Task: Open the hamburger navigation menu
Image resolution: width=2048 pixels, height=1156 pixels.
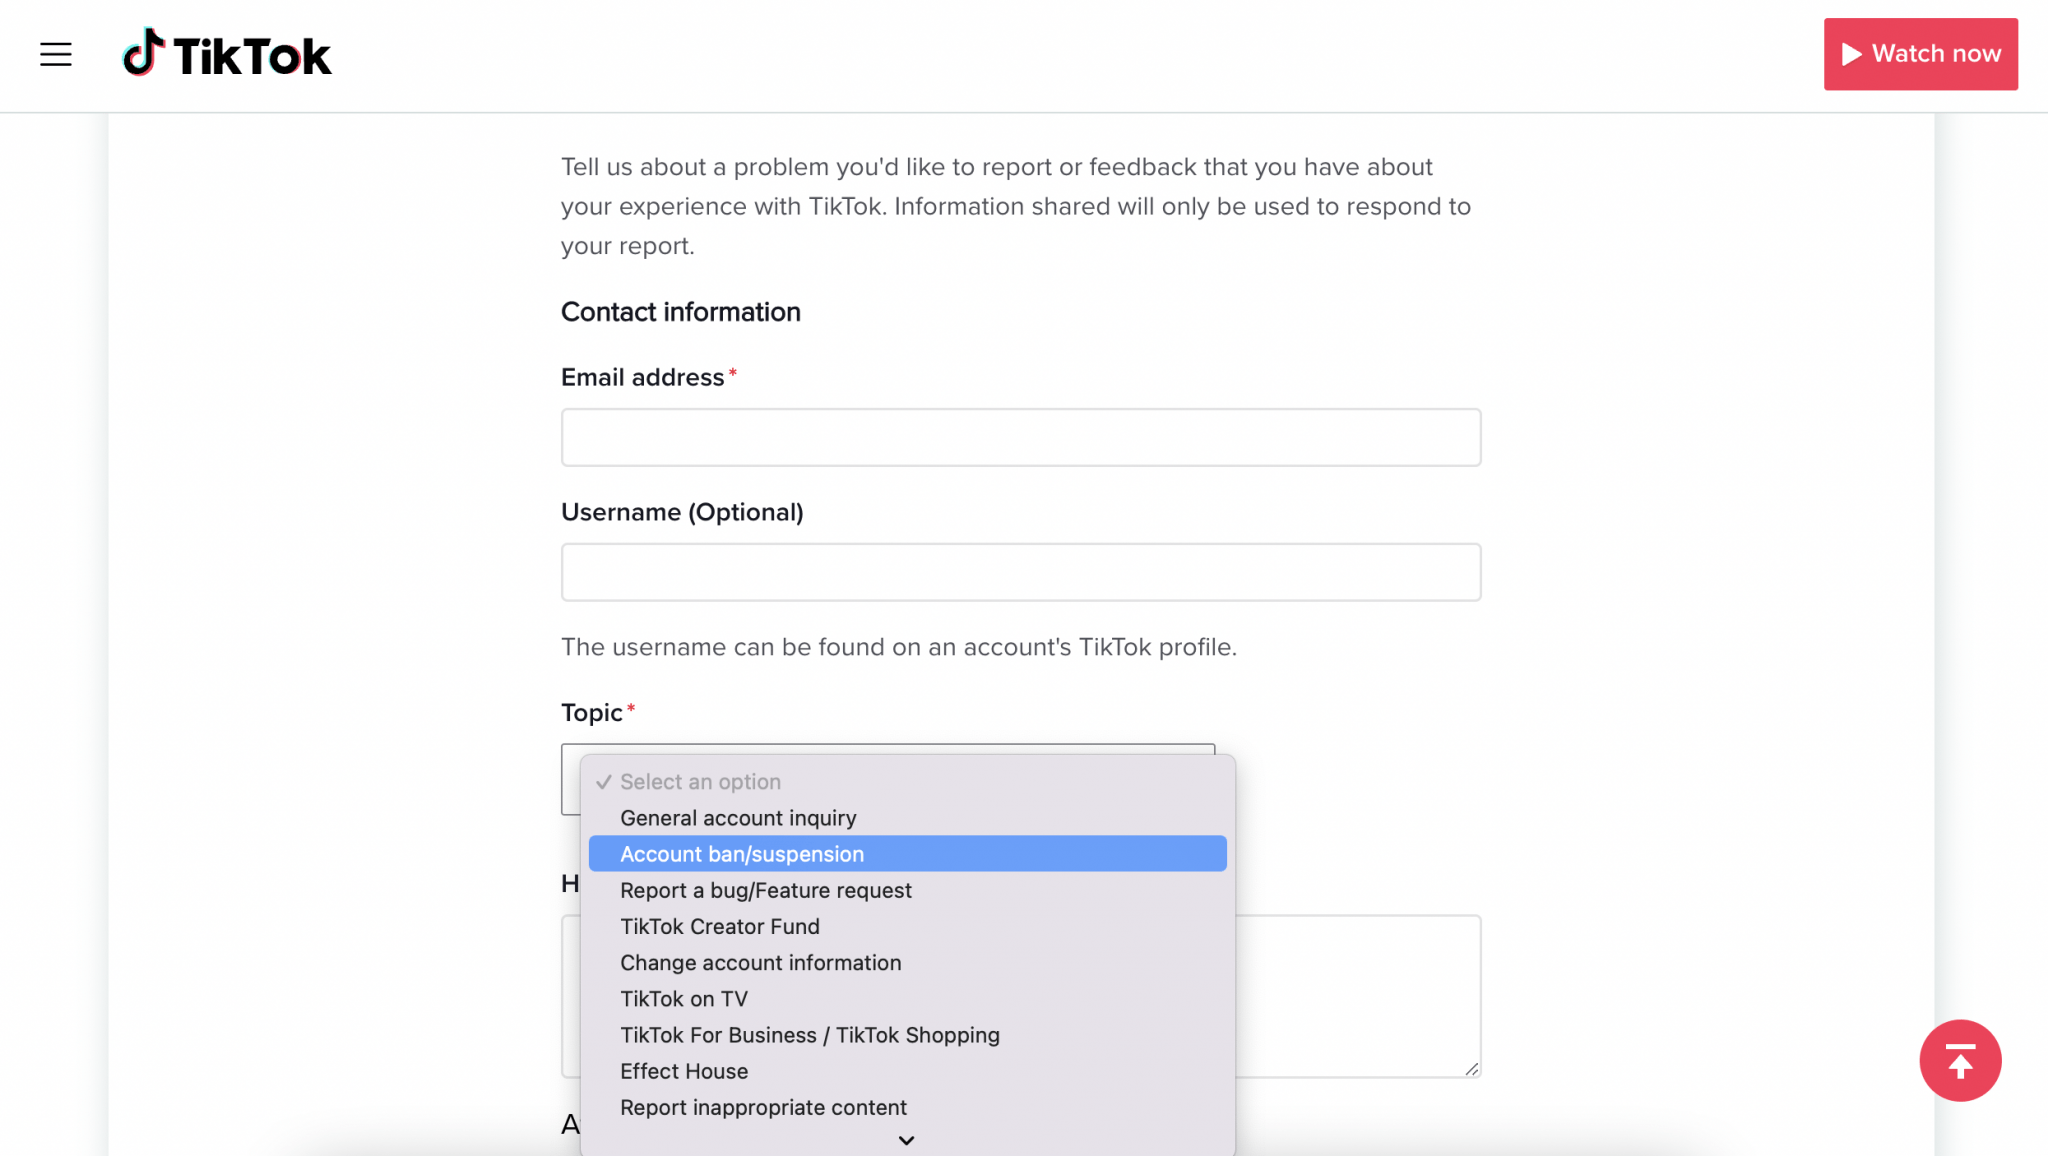Action: click(x=56, y=54)
